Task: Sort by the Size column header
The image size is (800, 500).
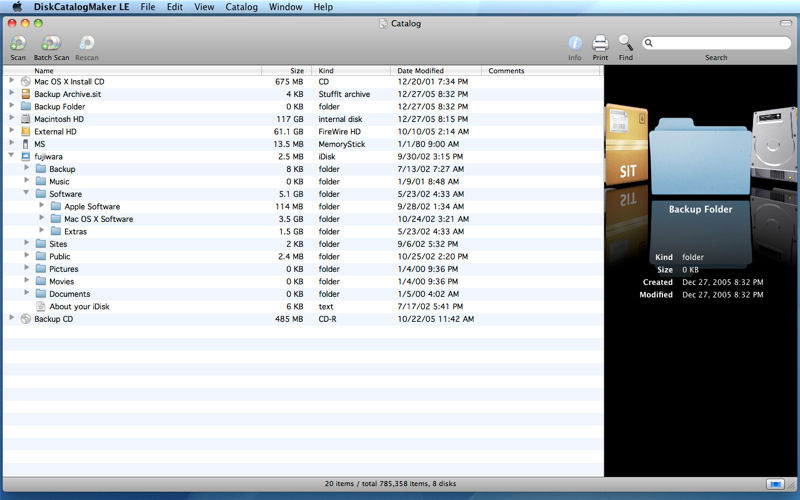Action: [x=287, y=70]
